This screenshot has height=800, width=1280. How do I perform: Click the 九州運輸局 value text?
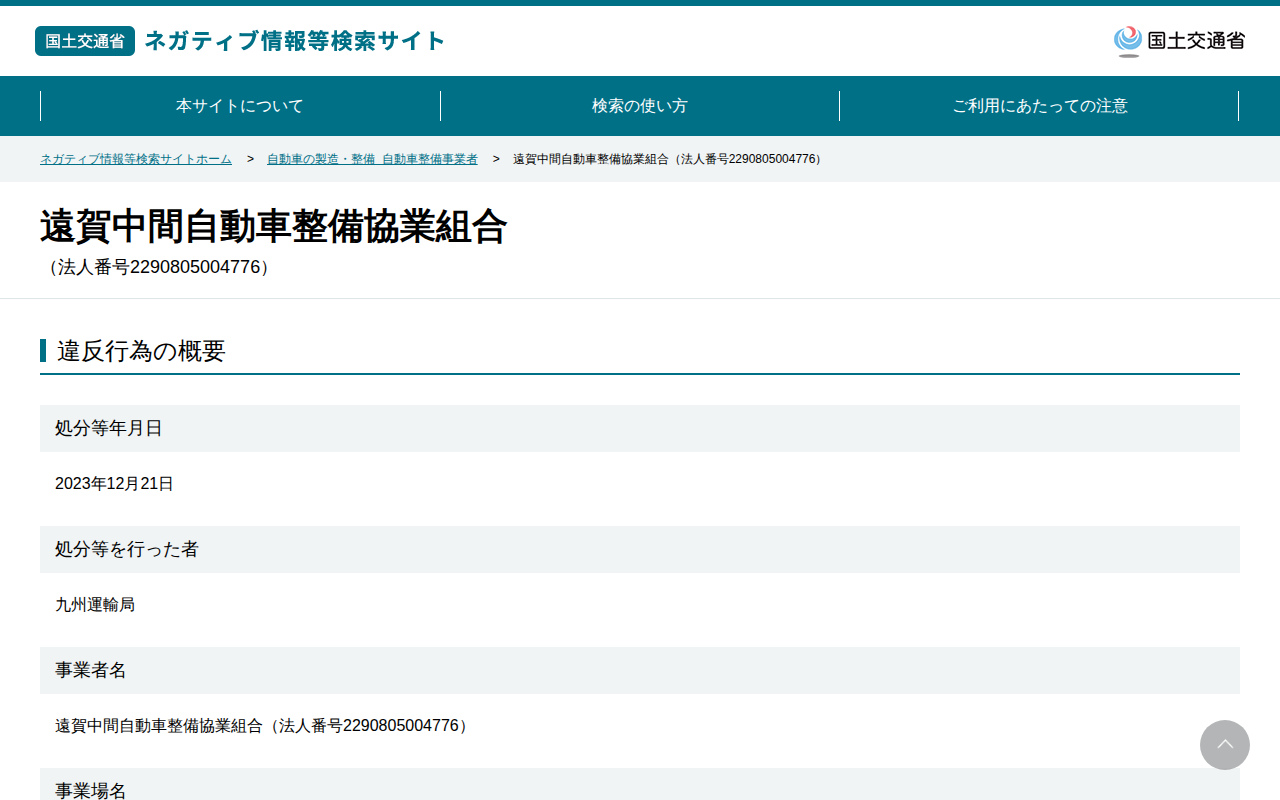95,605
